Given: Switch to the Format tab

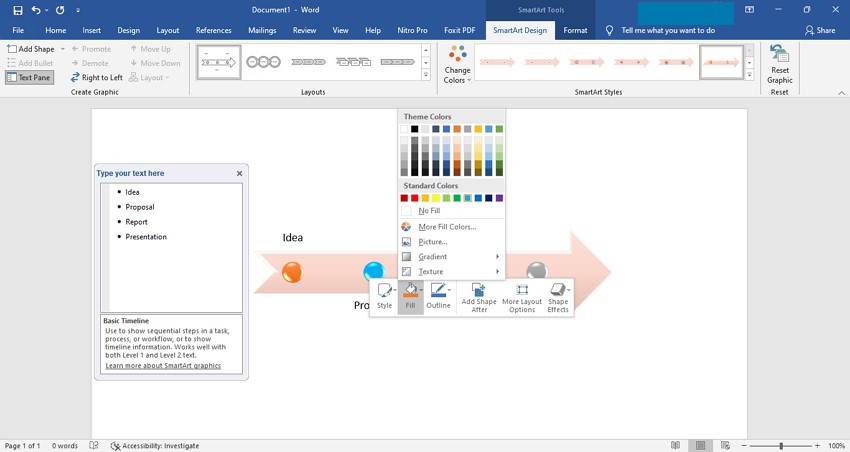Looking at the screenshot, I should (575, 30).
